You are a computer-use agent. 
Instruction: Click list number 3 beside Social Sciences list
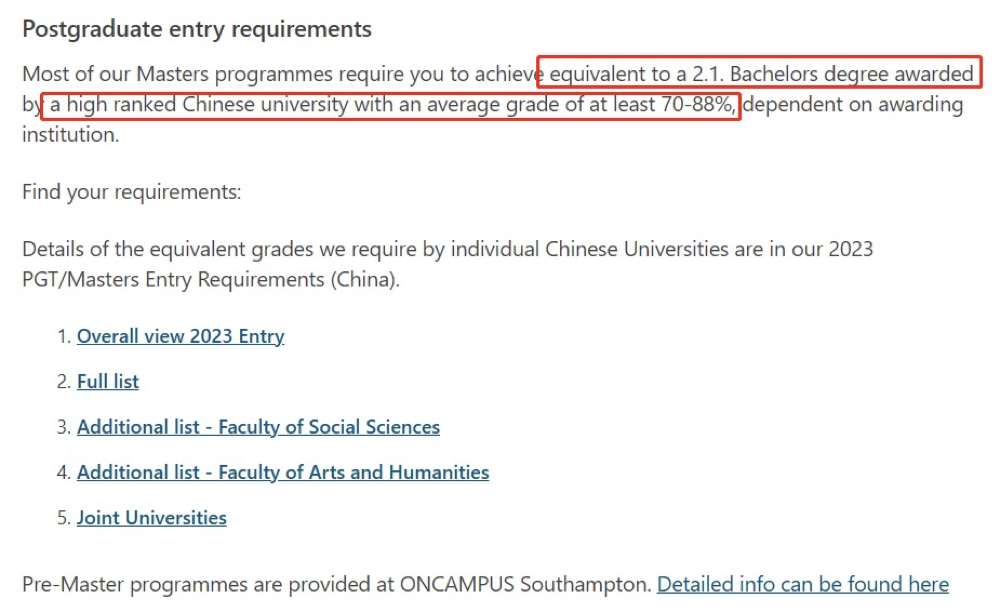pos(63,426)
